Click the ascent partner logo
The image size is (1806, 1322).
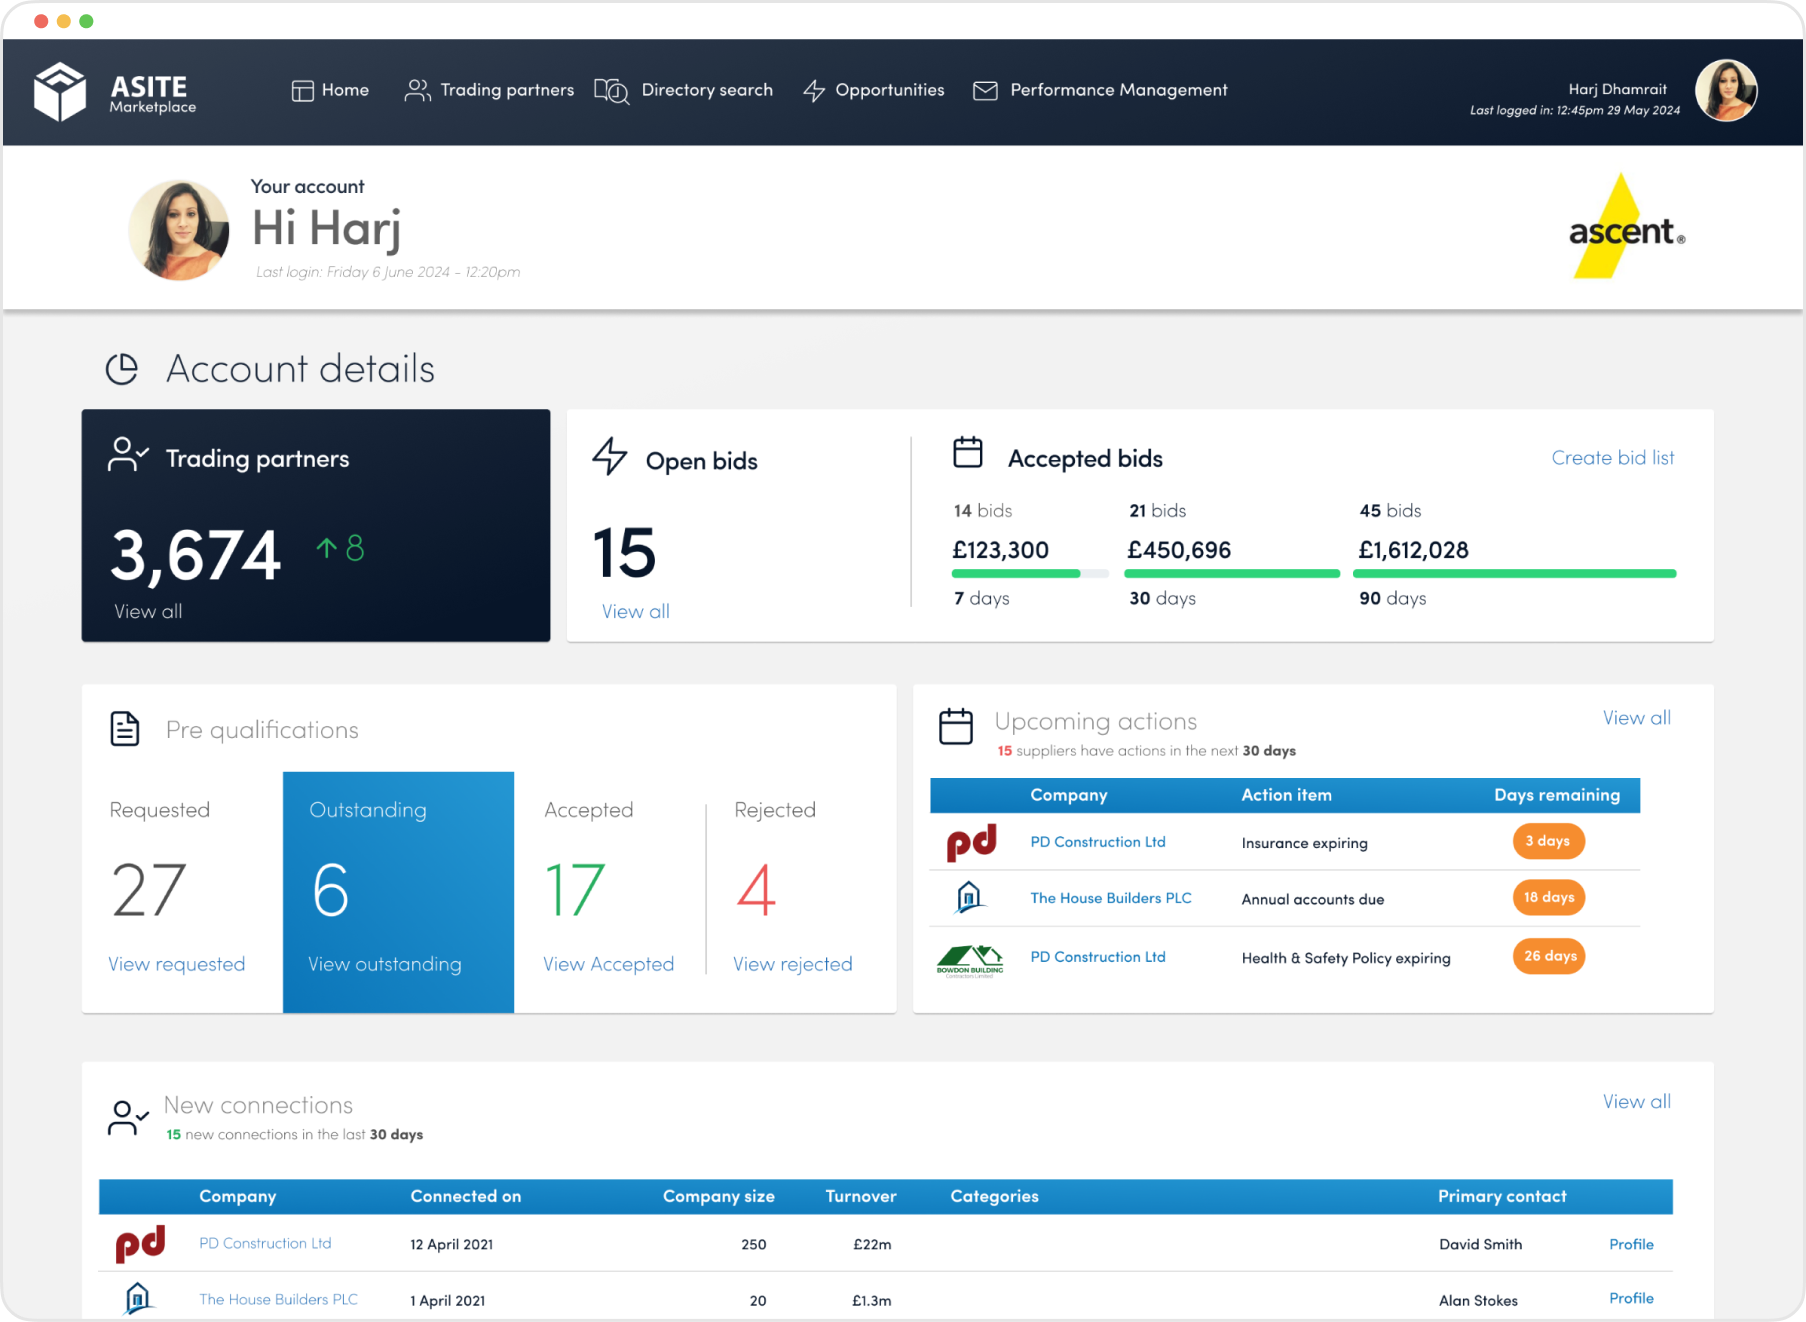[x=1624, y=228]
